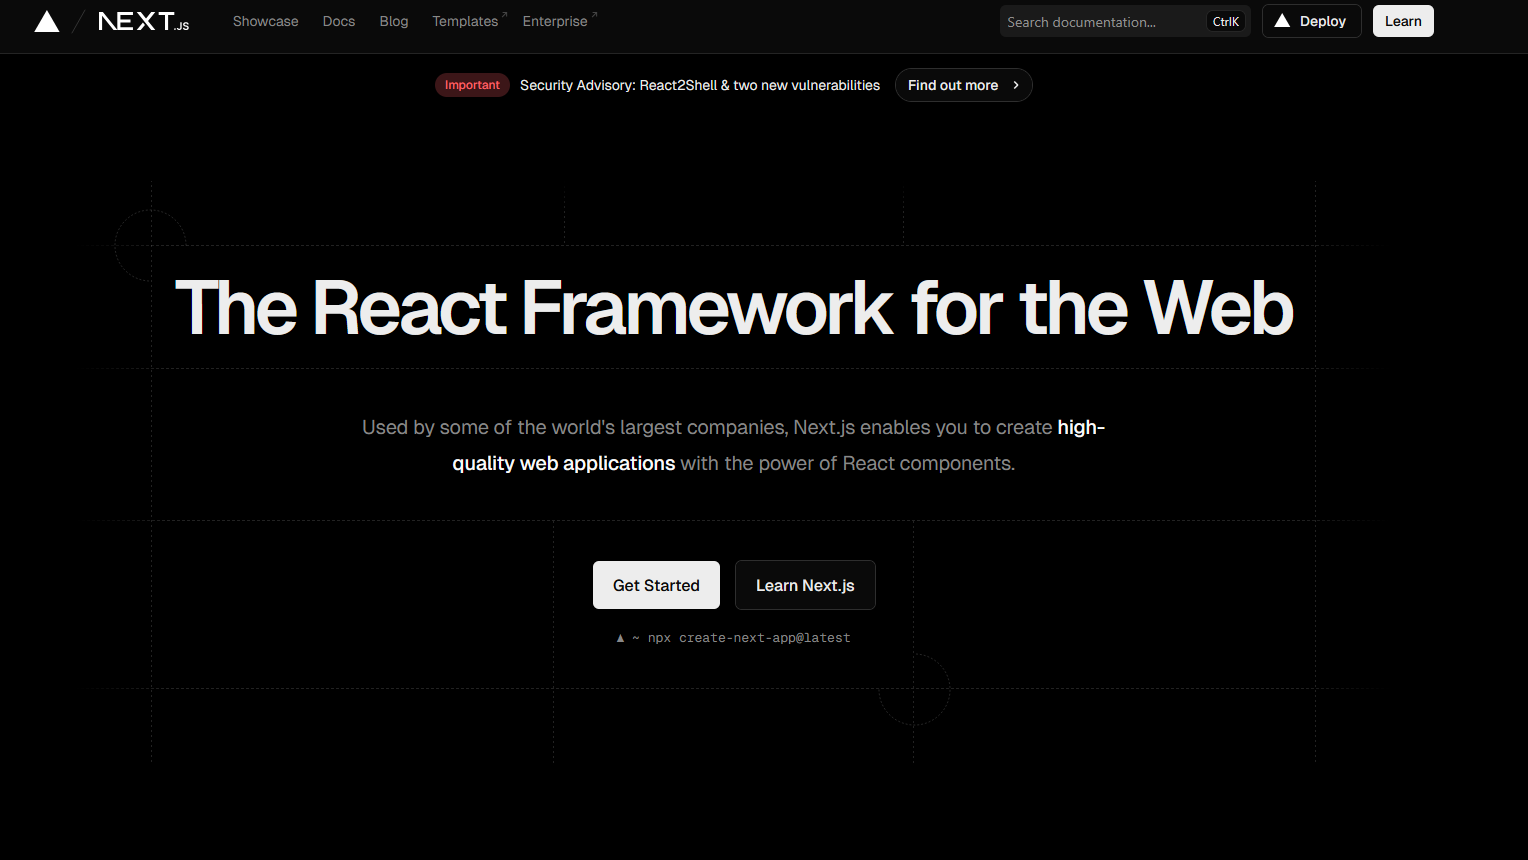This screenshot has width=1528, height=860.
Task: Click the triangle prompt icon before npx
Action: pos(620,638)
